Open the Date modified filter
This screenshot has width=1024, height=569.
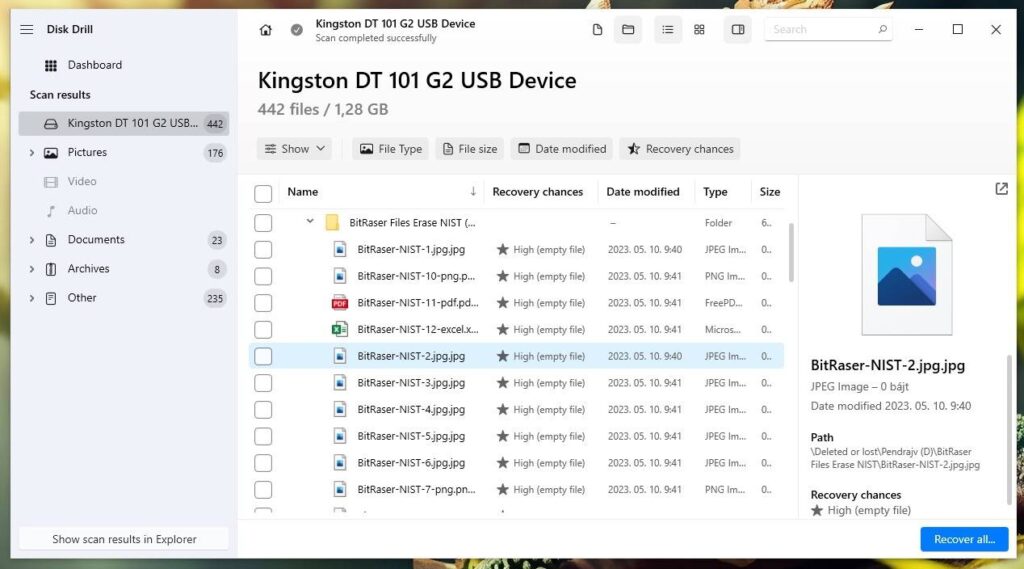562,149
